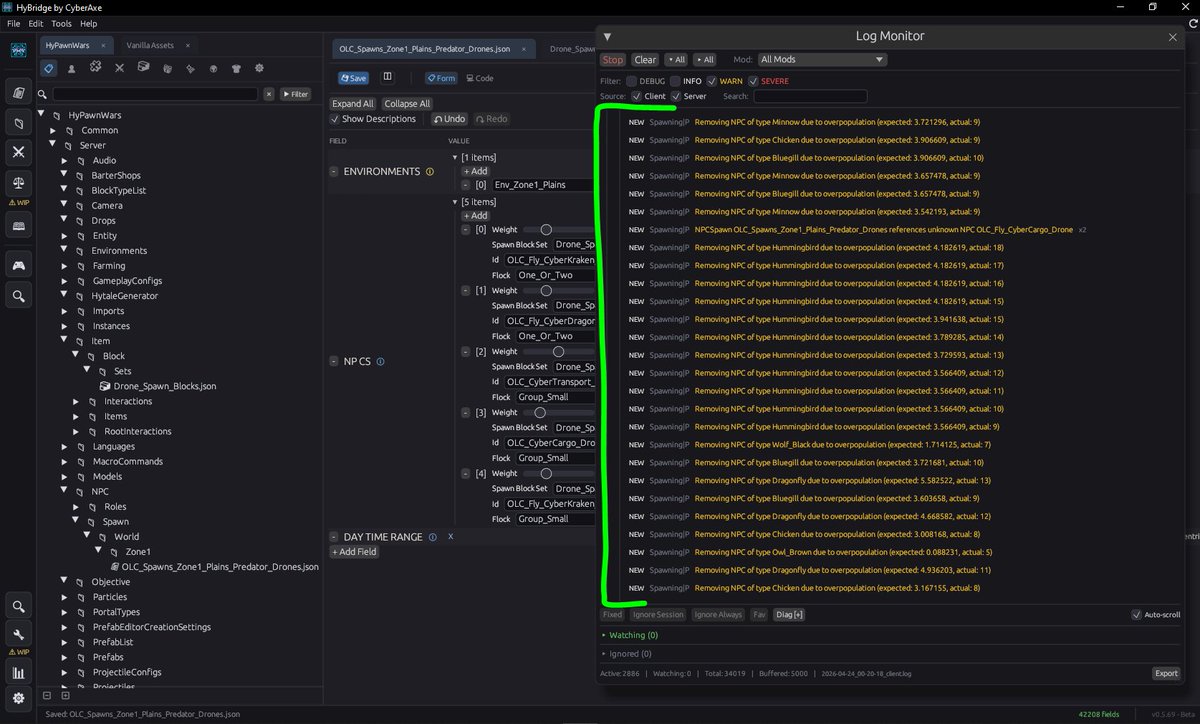Viewport: 1200px width, 724px height.
Task: Click Expand All button
Action: point(353,104)
